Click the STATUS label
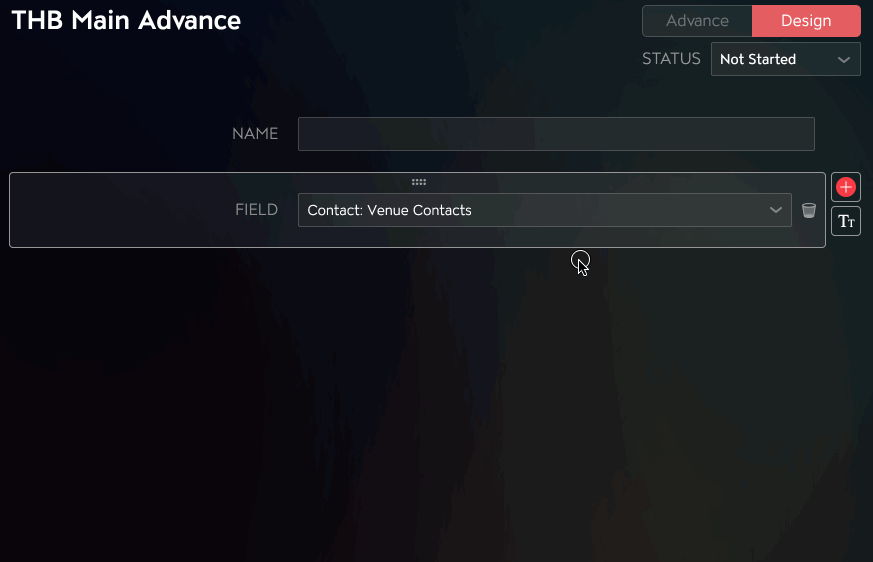This screenshot has height=562, width=873. point(671,59)
